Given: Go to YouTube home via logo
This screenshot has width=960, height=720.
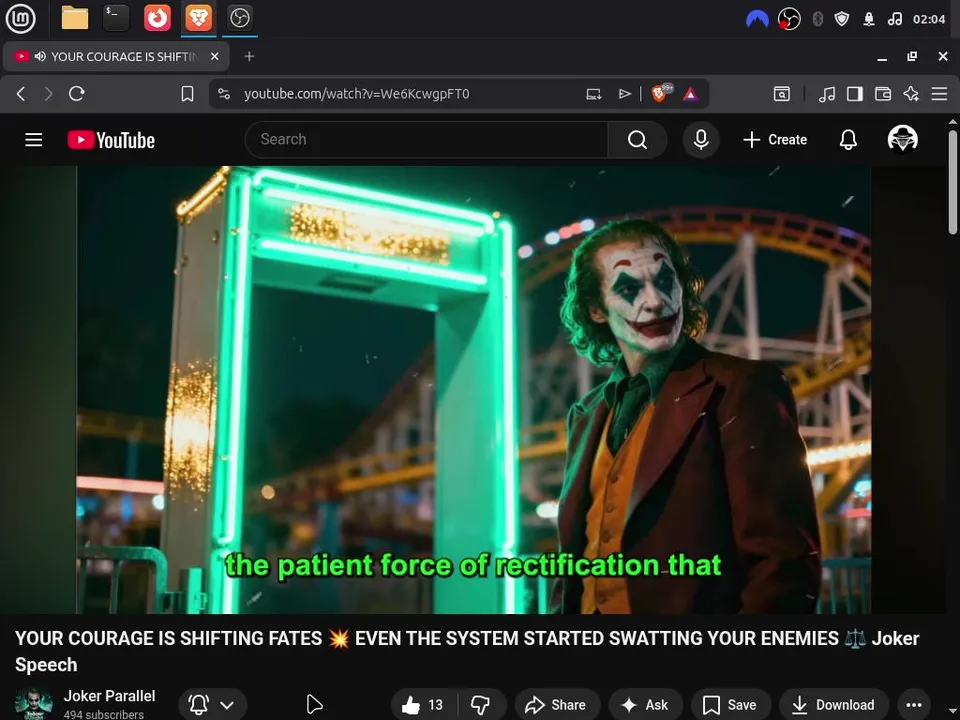Looking at the screenshot, I should pyautogui.click(x=111, y=140).
